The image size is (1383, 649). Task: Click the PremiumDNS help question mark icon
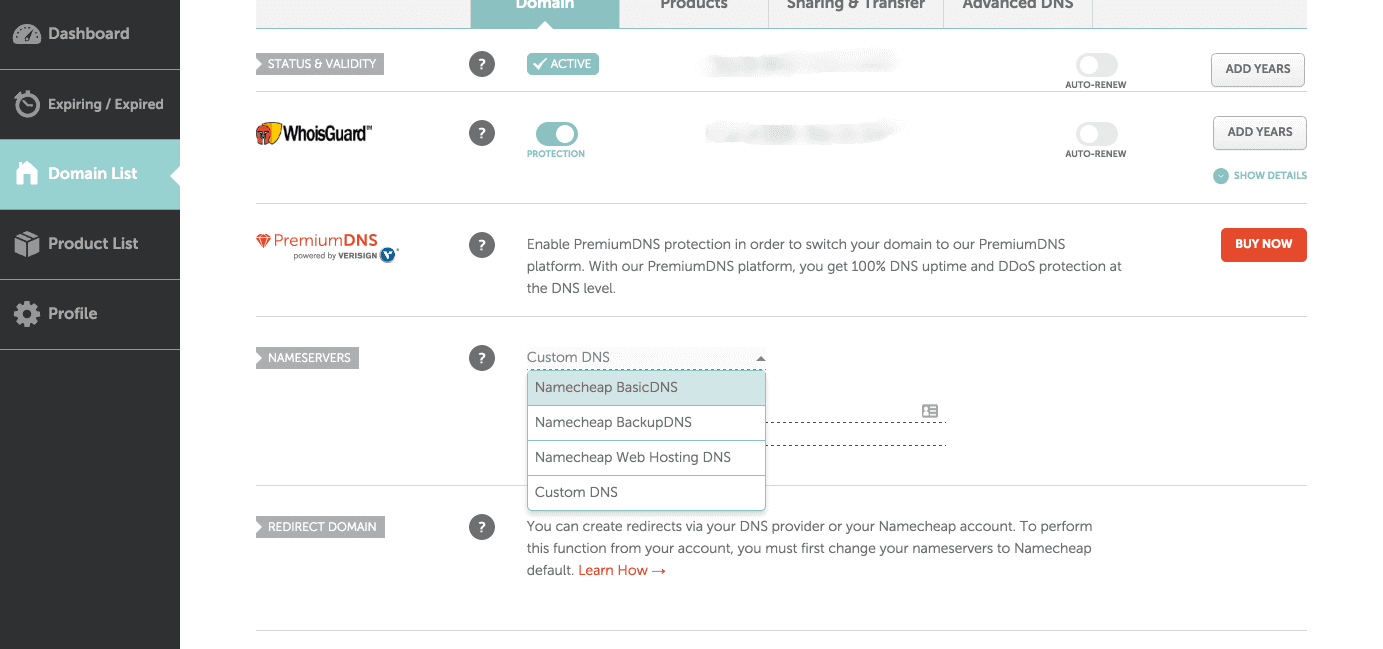[x=482, y=245]
